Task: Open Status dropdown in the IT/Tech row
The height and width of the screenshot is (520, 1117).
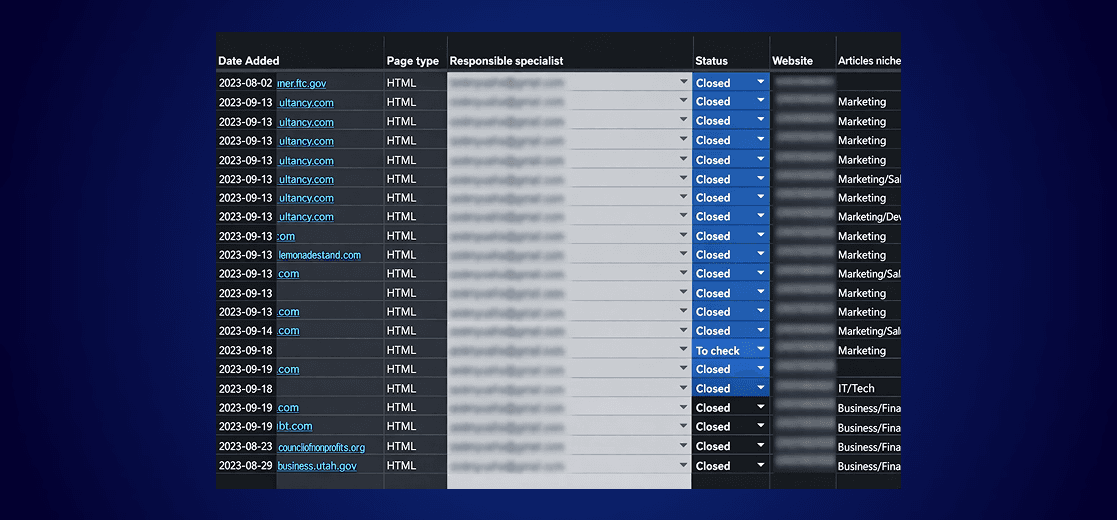Action: [x=760, y=388]
